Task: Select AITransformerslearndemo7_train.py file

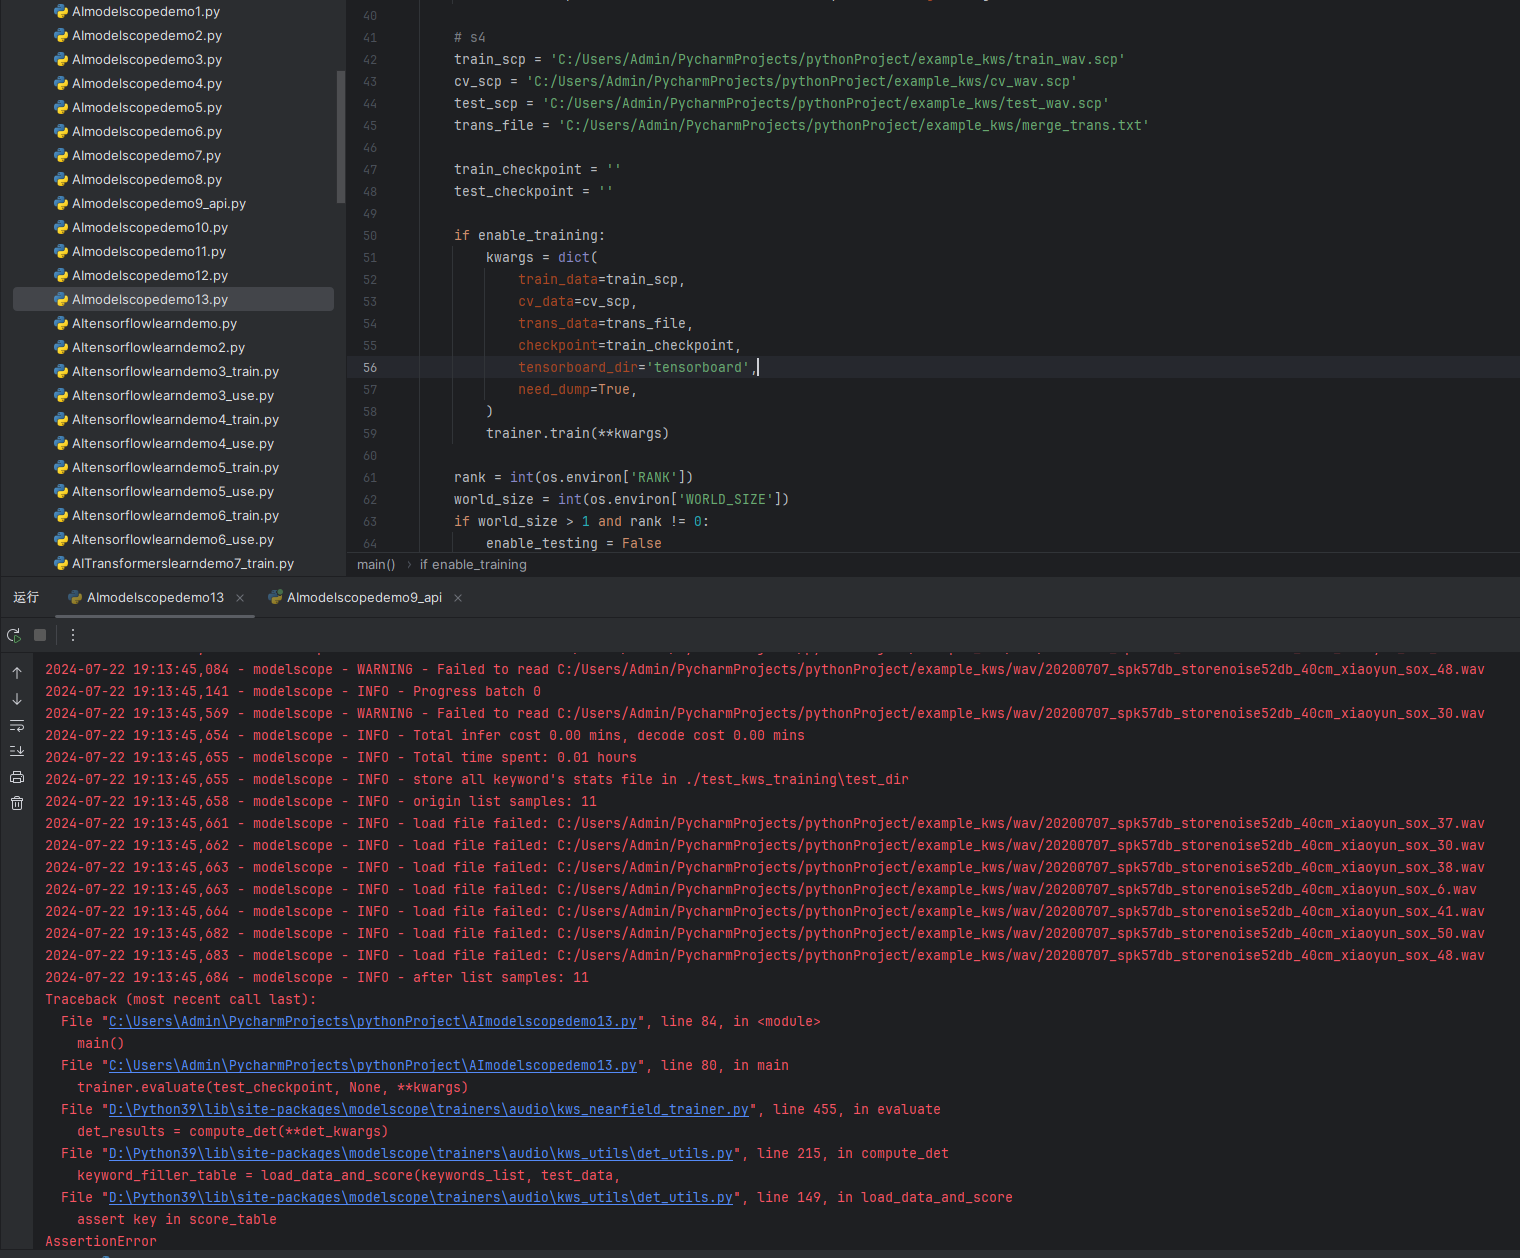Action: click(x=183, y=564)
